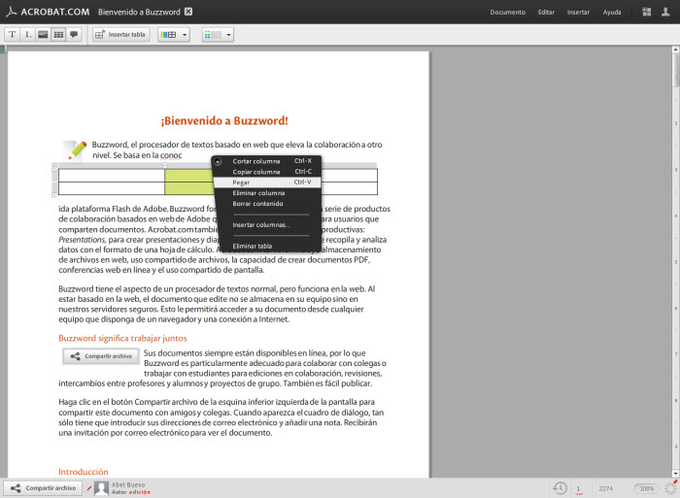The height and width of the screenshot is (498, 680).
Task: Open the table border color dropdown
Action: (185, 35)
